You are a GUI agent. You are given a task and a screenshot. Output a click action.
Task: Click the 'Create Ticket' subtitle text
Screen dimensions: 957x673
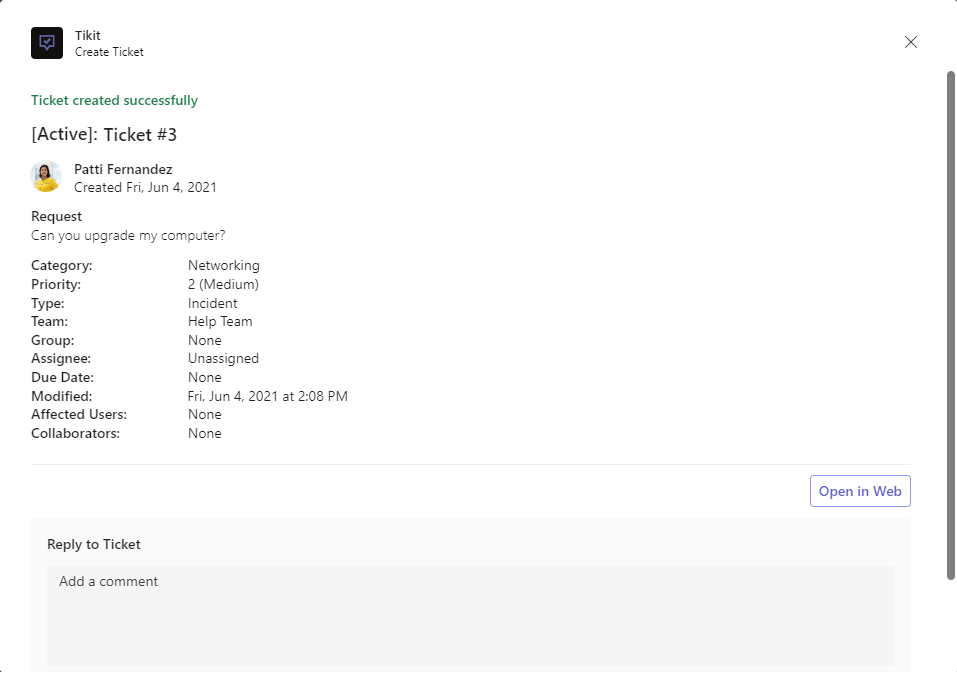click(x=109, y=52)
